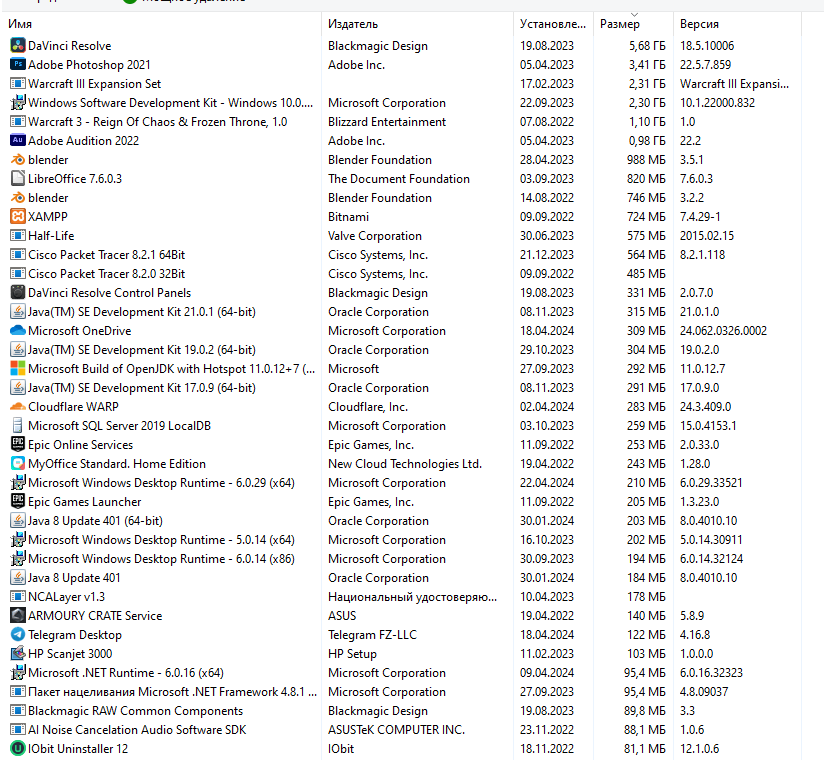Viewport: 824px width, 760px height.
Task: Select AI Noise Cancelation Audio Software SDK
Action: click(x=137, y=730)
